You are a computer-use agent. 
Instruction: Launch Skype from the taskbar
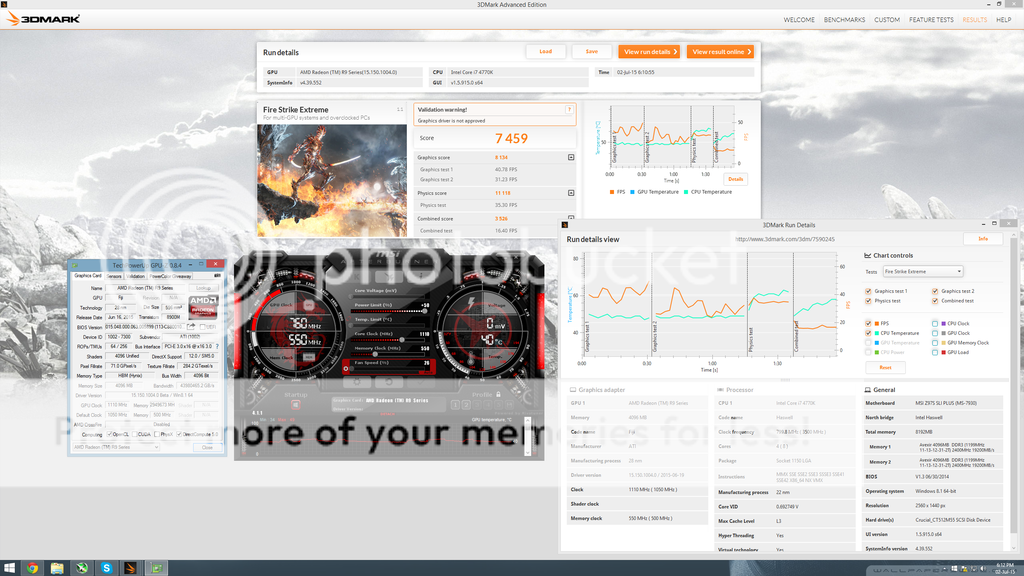(x=107, y=567)
